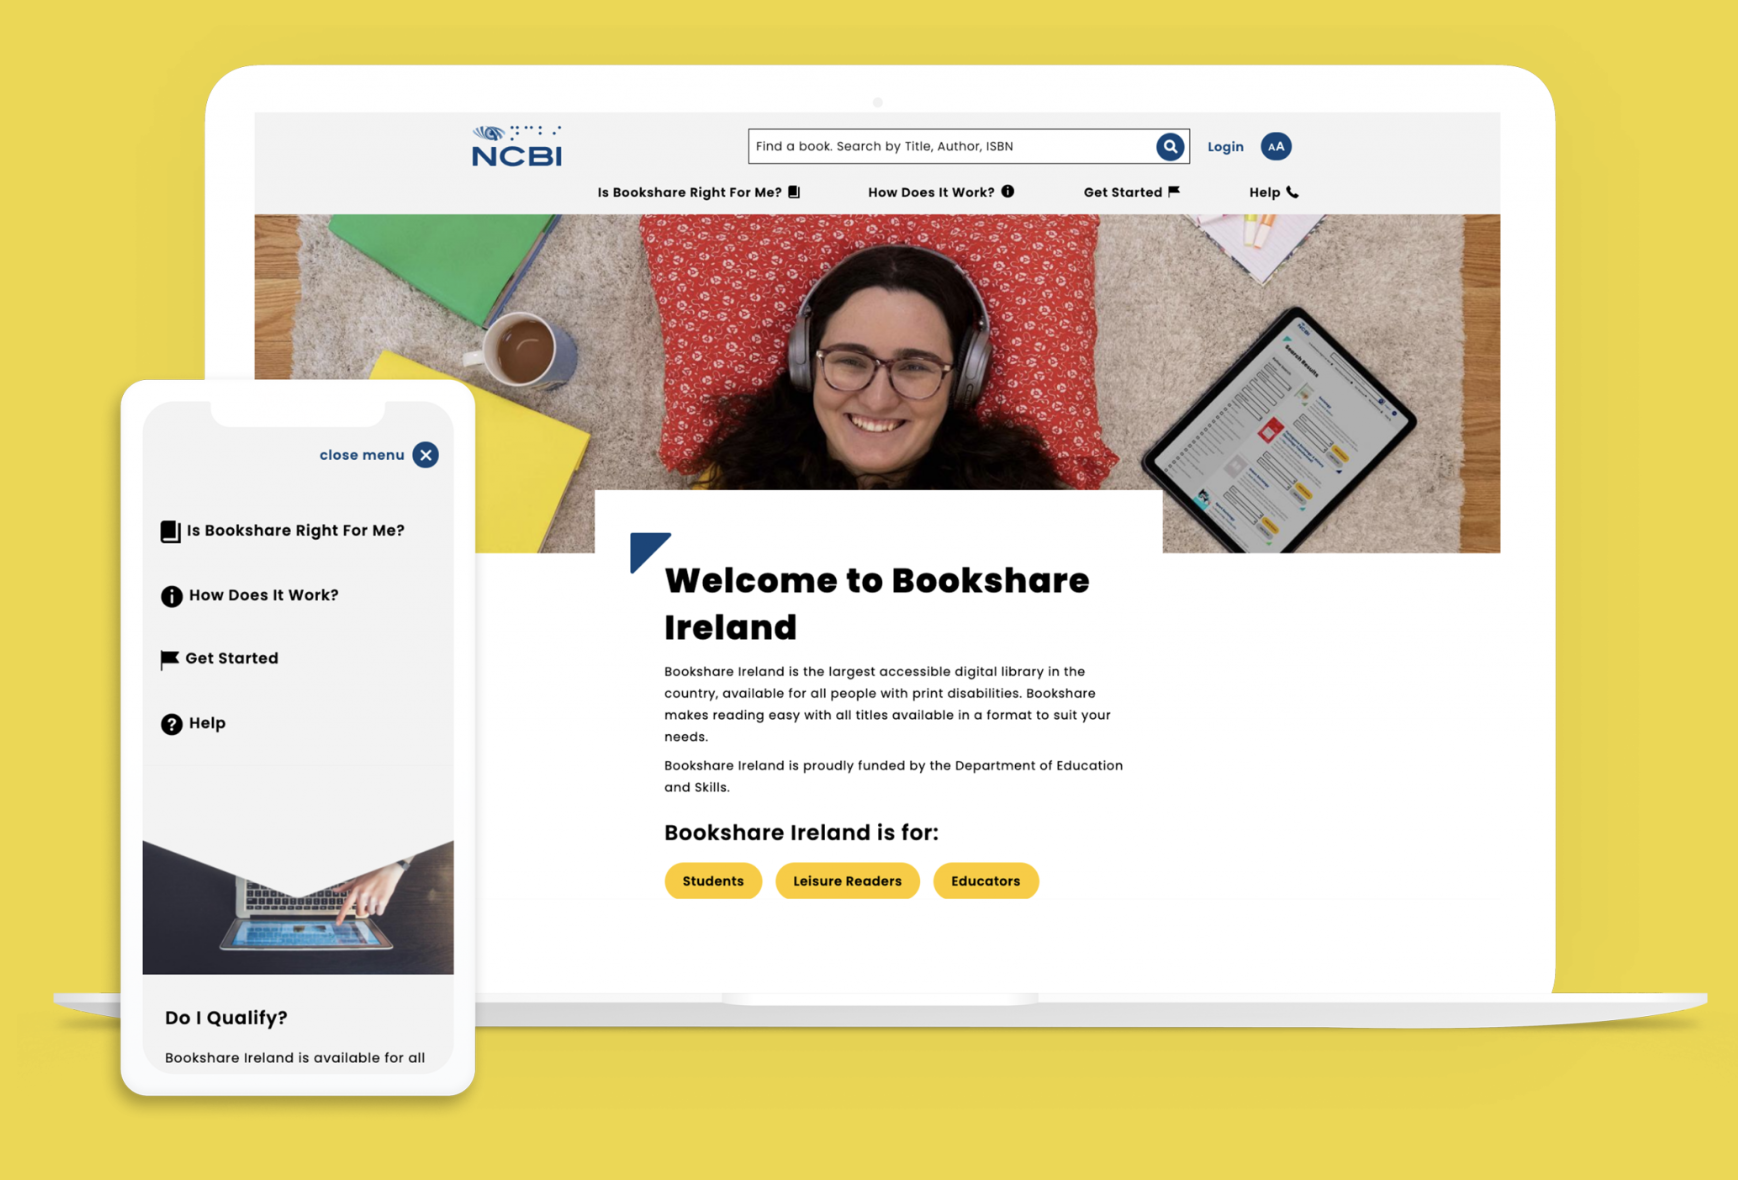
Task: Click question mark icon in mobile menu
Action: (172, 724)
